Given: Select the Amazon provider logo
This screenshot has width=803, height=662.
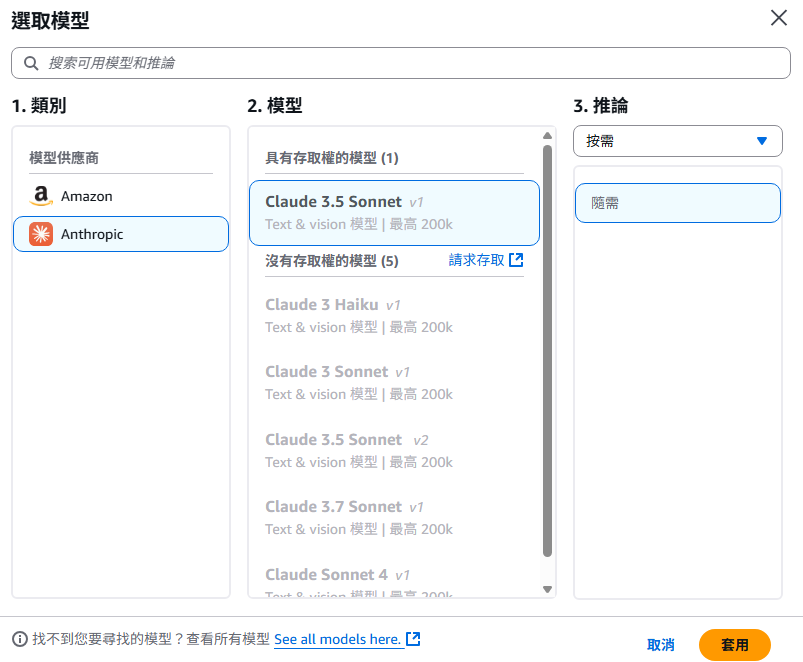Looking at the screenshot, I should 41,196.
